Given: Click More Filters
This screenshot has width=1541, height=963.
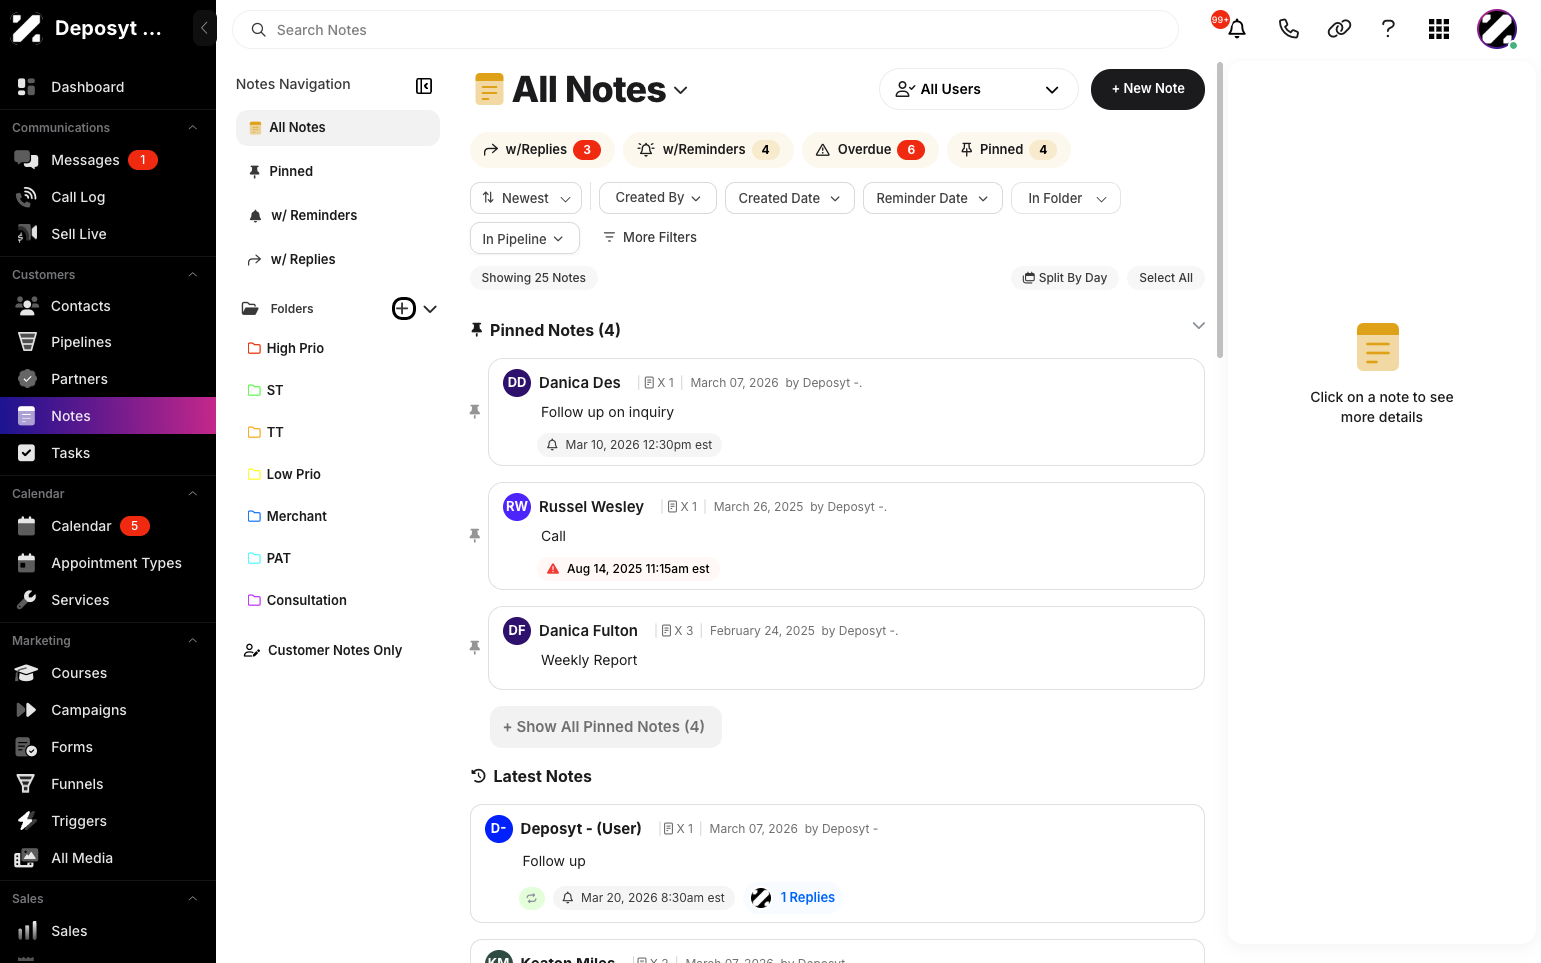Looking at the screenshot, I should [x=650, y=238].
